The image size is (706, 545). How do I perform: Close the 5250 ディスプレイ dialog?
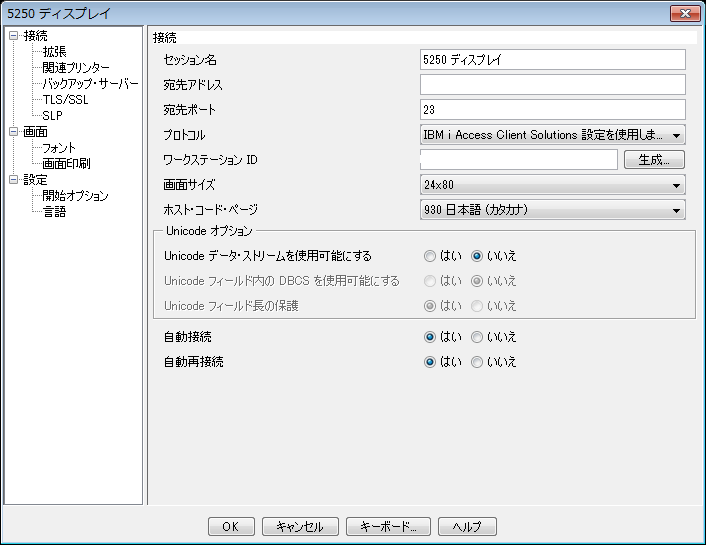pos(685,13)
